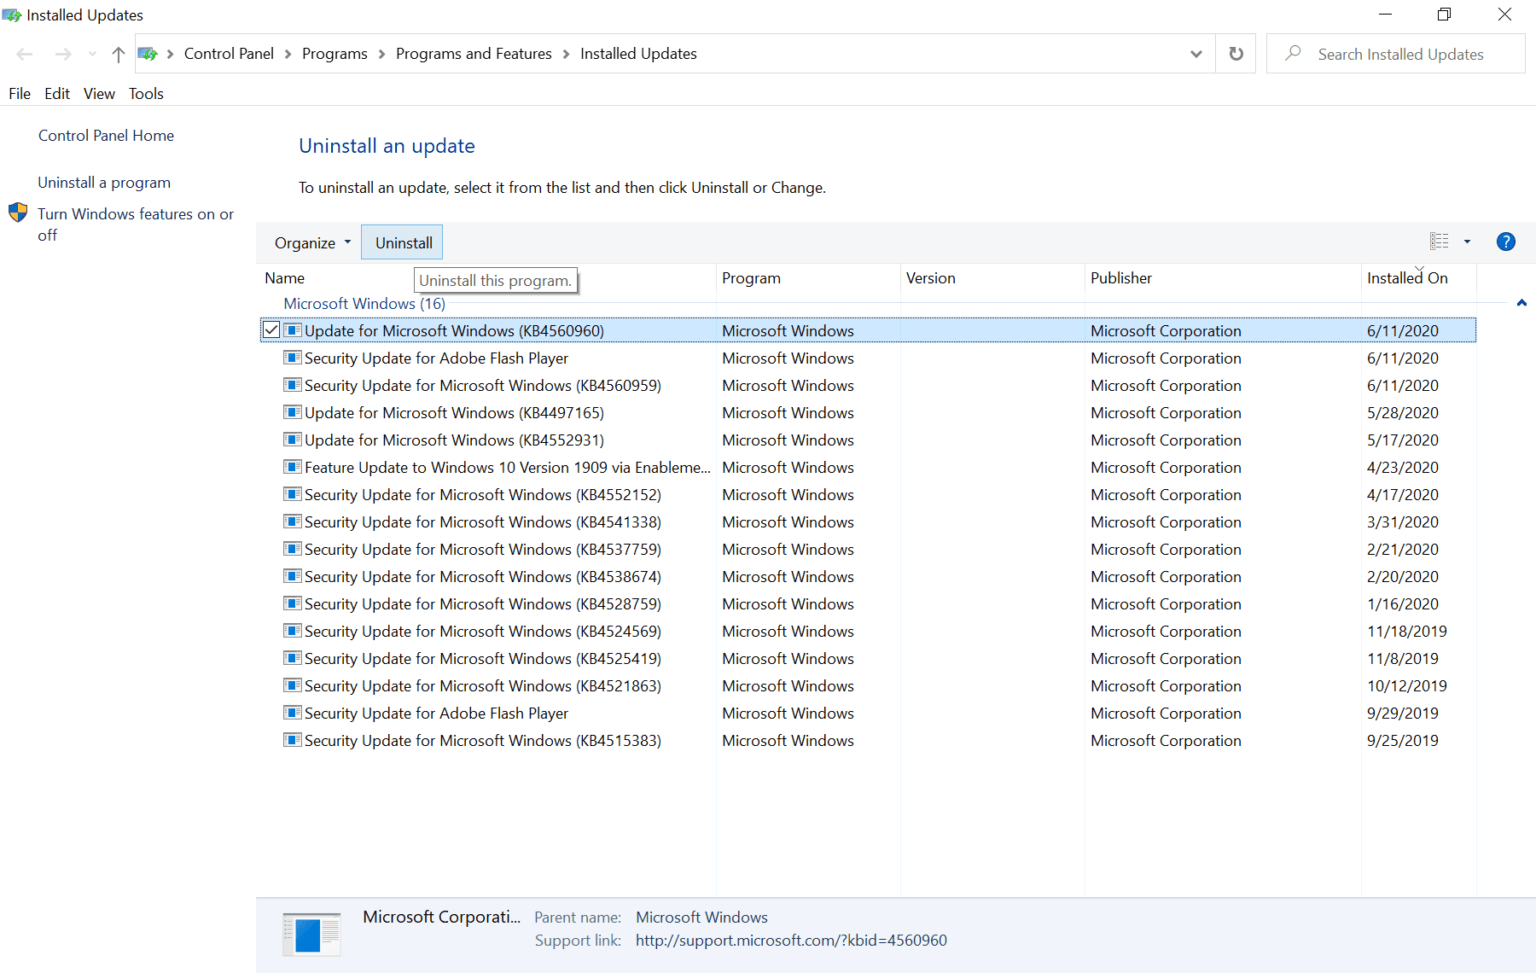Viewport: 1536px width, 973px height.
Task: Click the Help question mark icon
Action: click(x=1505, y=241)
